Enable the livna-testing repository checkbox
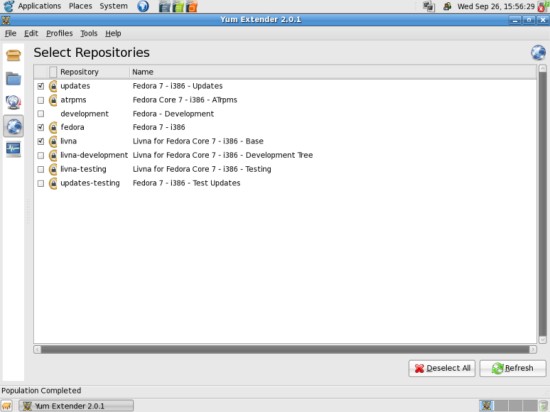Image resolution: width=550 pixels, height=412 pixels. [x=41, y=169]
